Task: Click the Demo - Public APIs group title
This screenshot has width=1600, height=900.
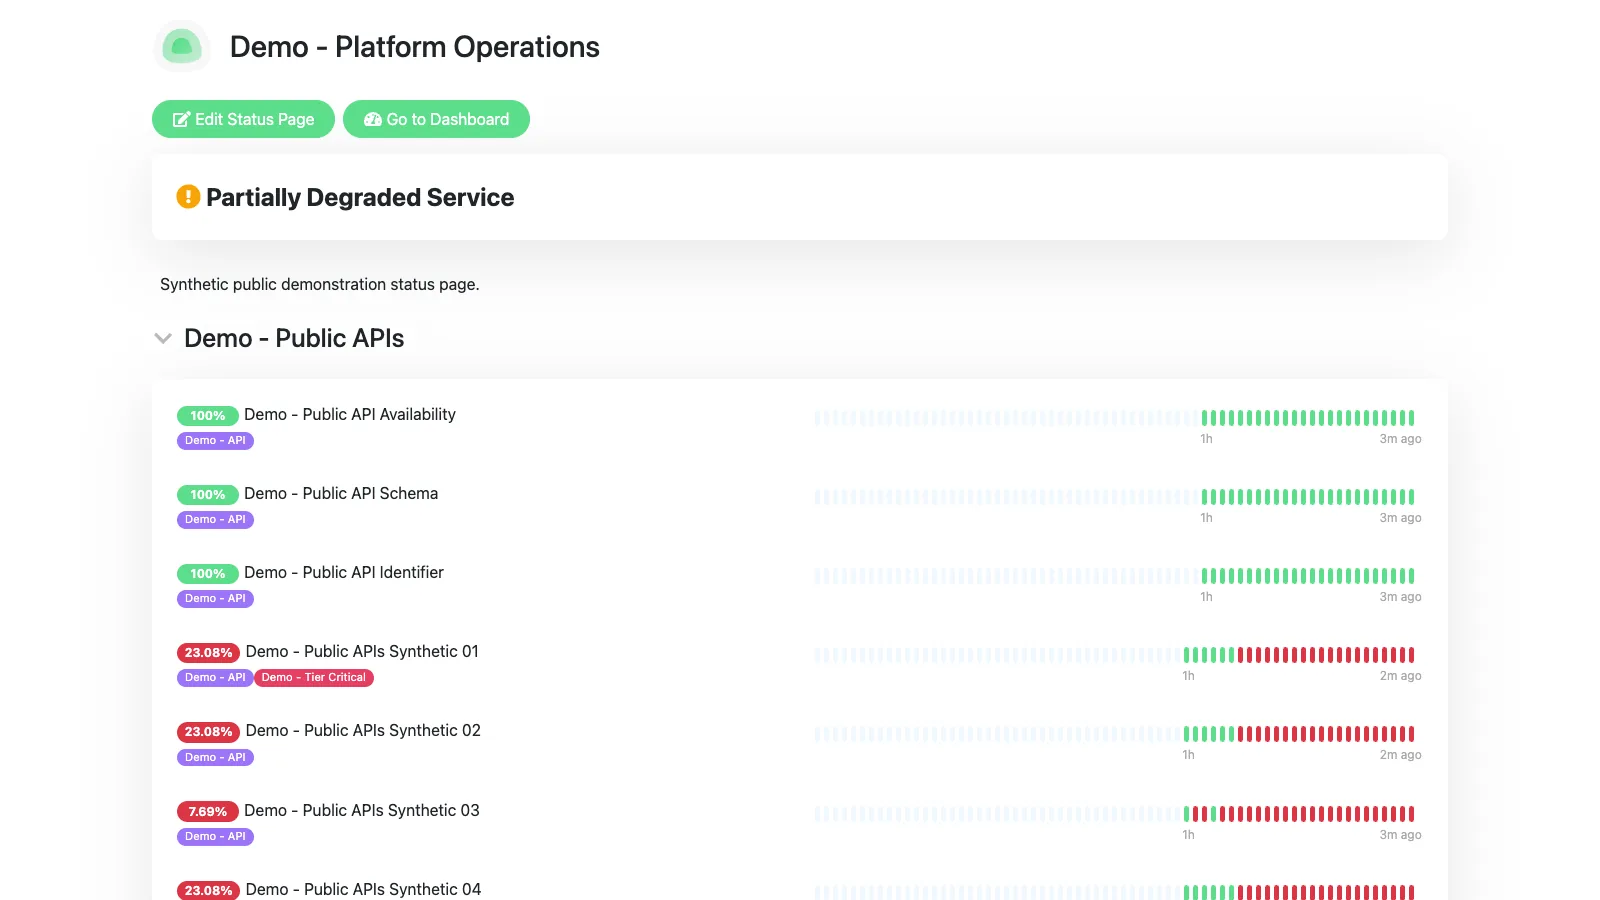Action: (x=294, y=339)
